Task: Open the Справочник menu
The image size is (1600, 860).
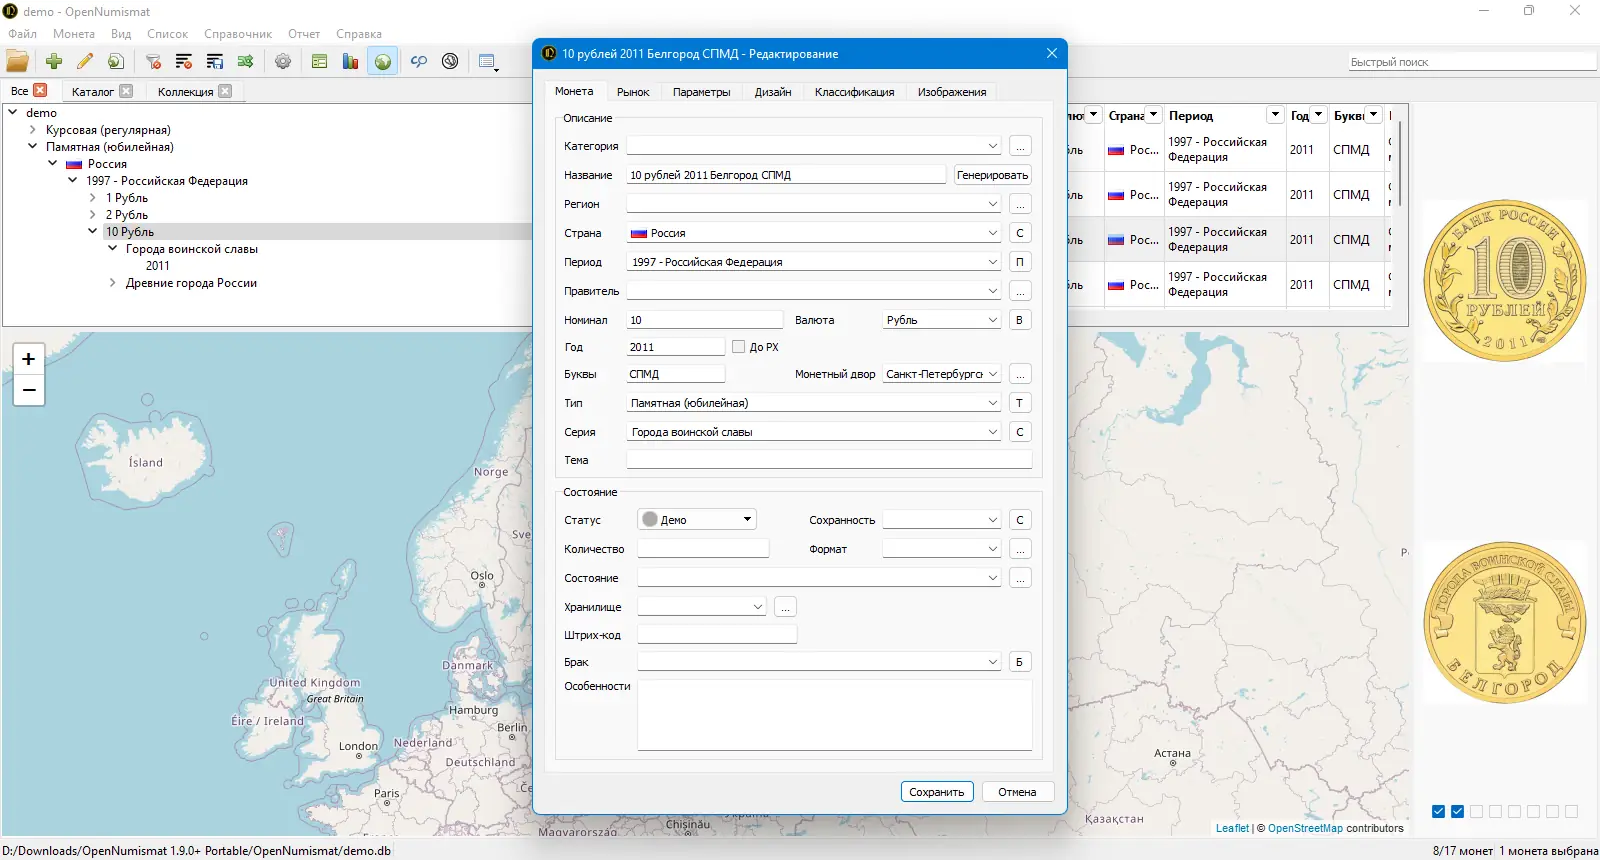Action: 238,34
